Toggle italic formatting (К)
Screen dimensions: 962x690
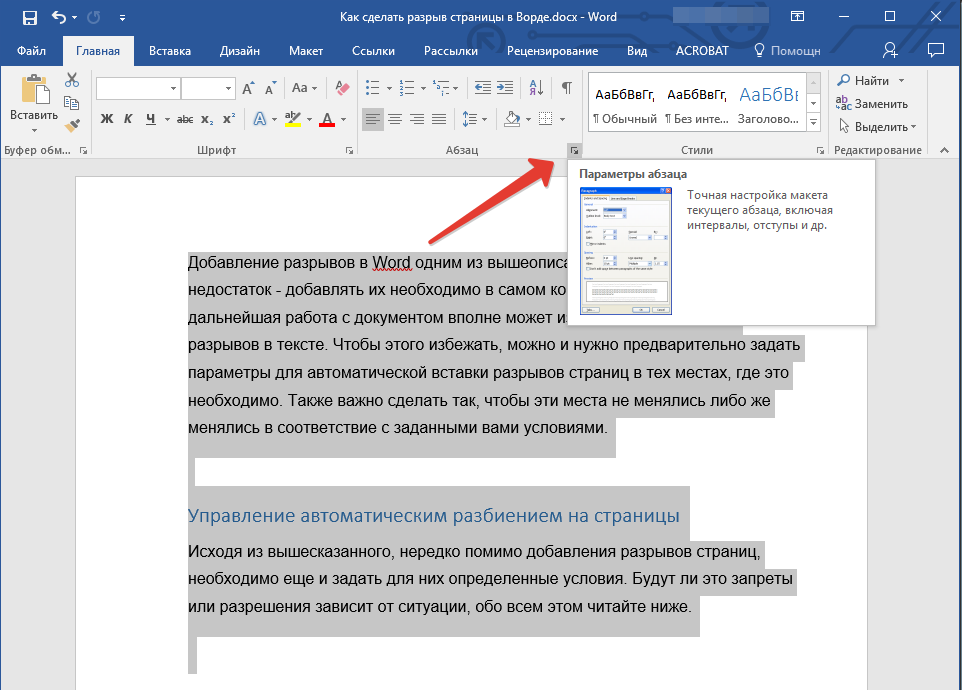(128, 120)
